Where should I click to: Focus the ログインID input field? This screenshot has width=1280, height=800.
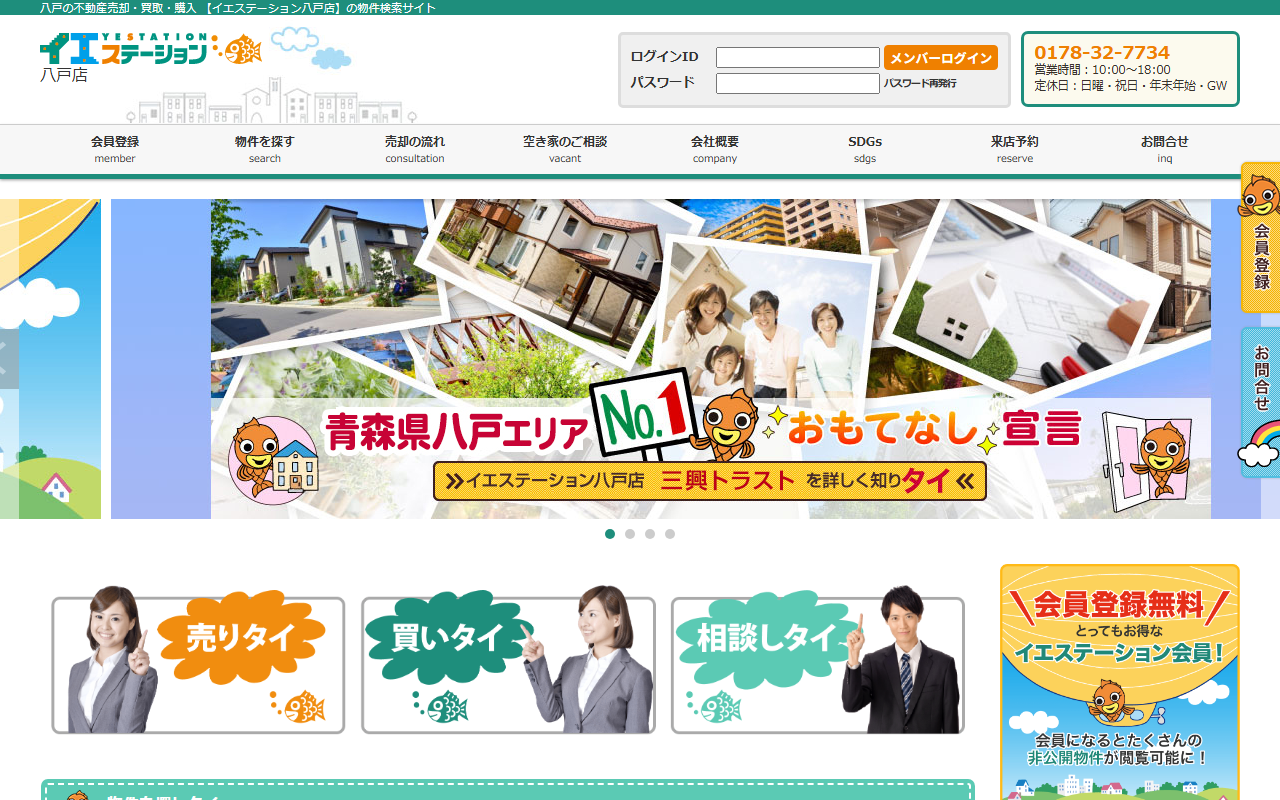[798, 58]
